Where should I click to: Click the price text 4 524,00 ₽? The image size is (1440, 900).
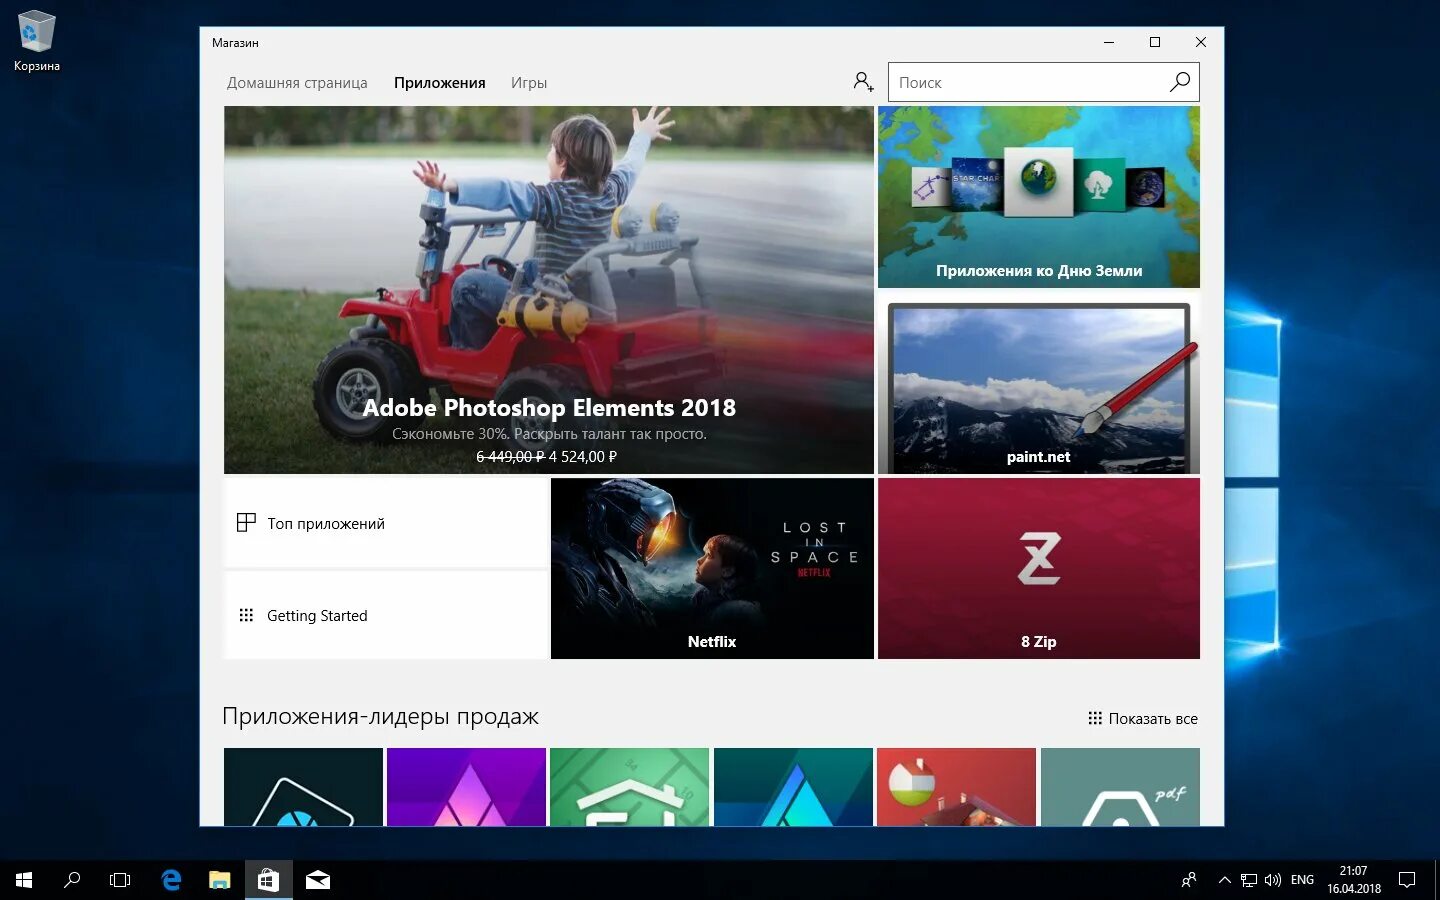[x=583, y=457]
